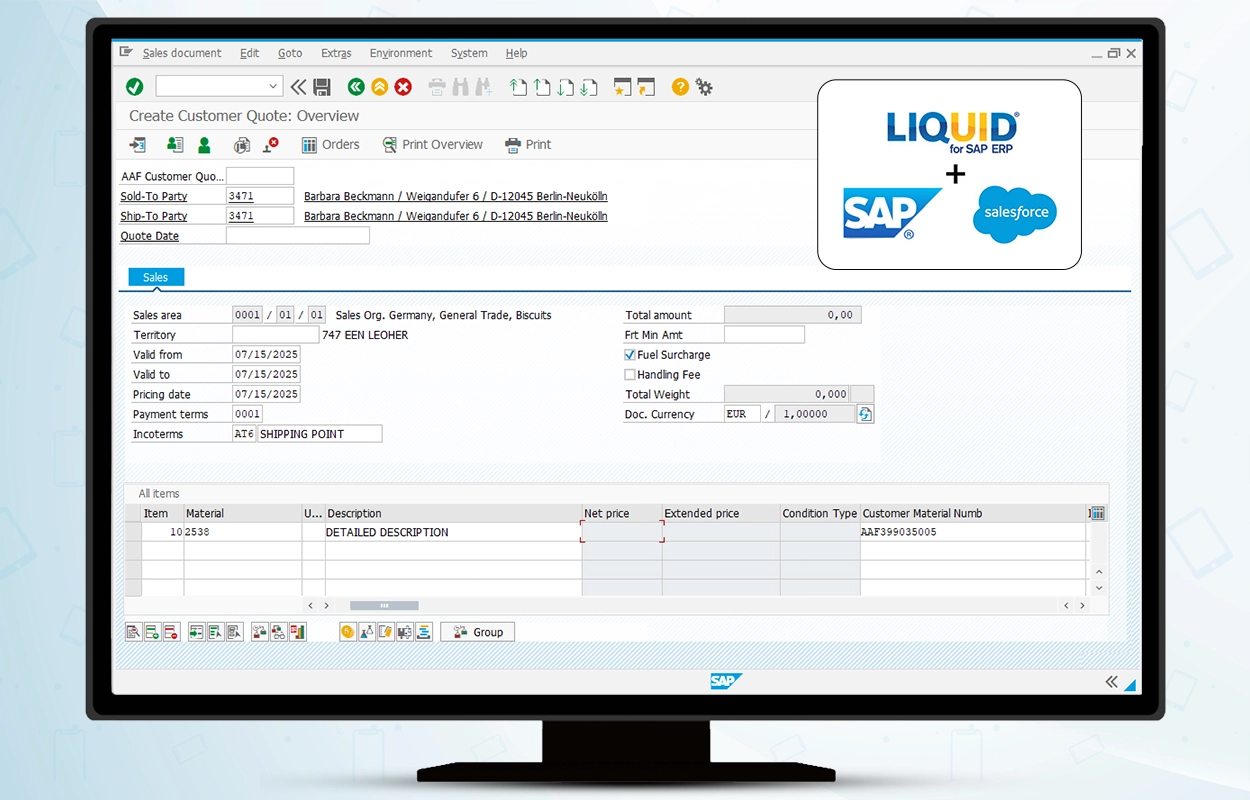Click Barbara Beckmann address in Ship-To row

tap(456, 216)
